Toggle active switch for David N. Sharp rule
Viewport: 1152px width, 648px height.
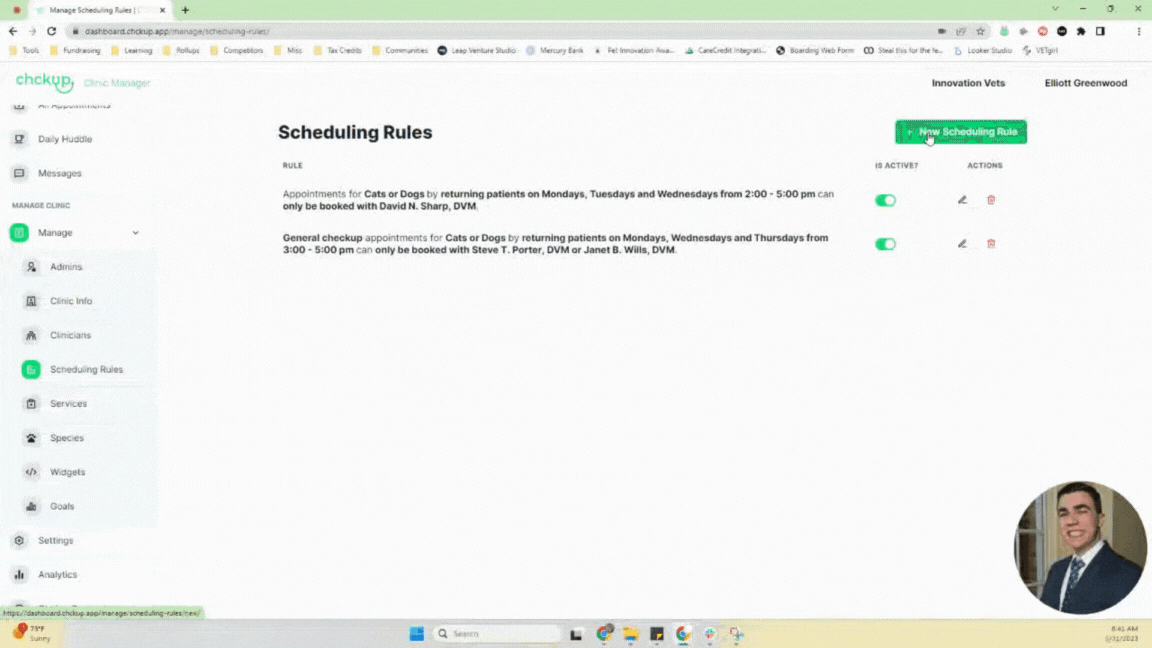885,201
